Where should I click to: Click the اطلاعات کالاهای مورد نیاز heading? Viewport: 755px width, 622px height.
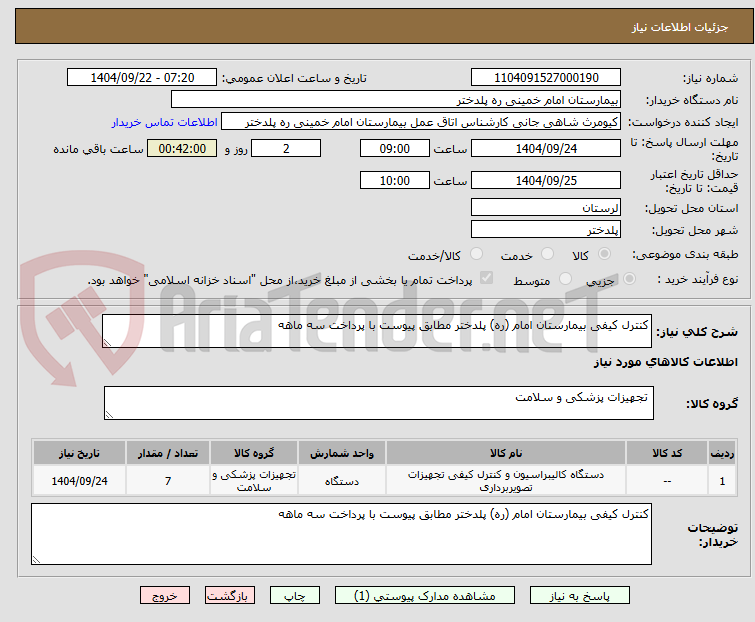point(665,362)
